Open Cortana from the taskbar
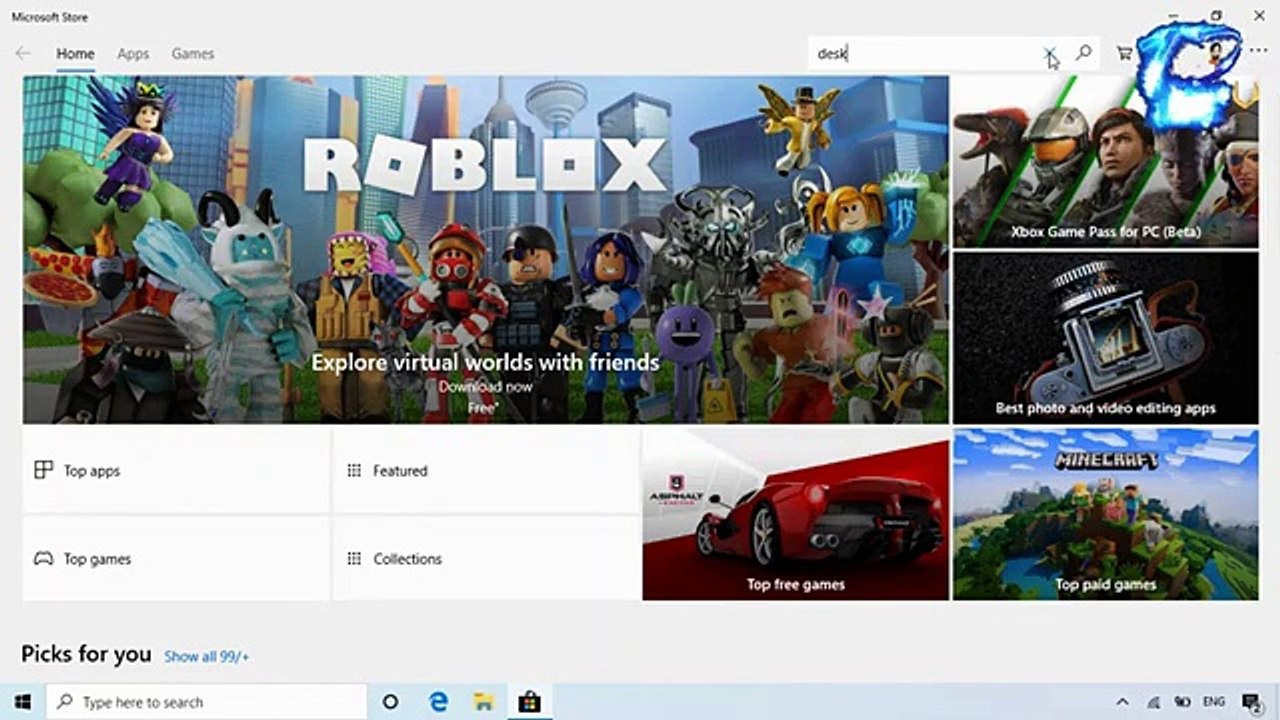The width and height of the screenshot is (1280, 720). pyautogui.click(x=390, y=702)
